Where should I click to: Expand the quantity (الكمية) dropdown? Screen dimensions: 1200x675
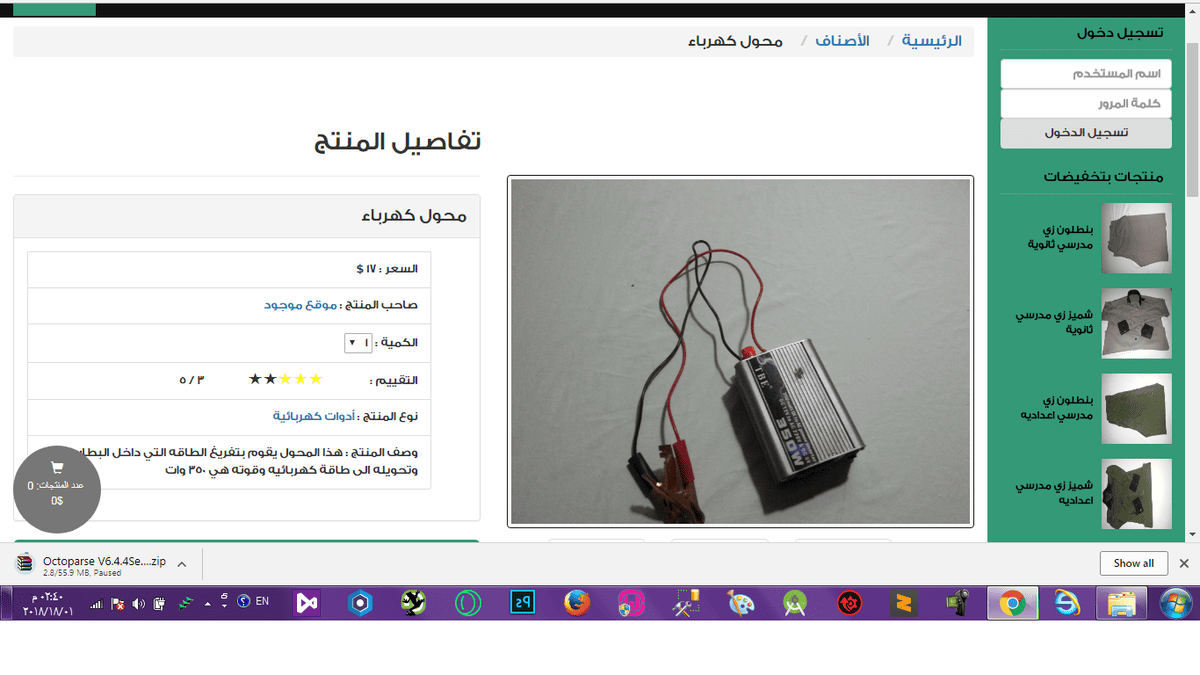click(358, 343)
